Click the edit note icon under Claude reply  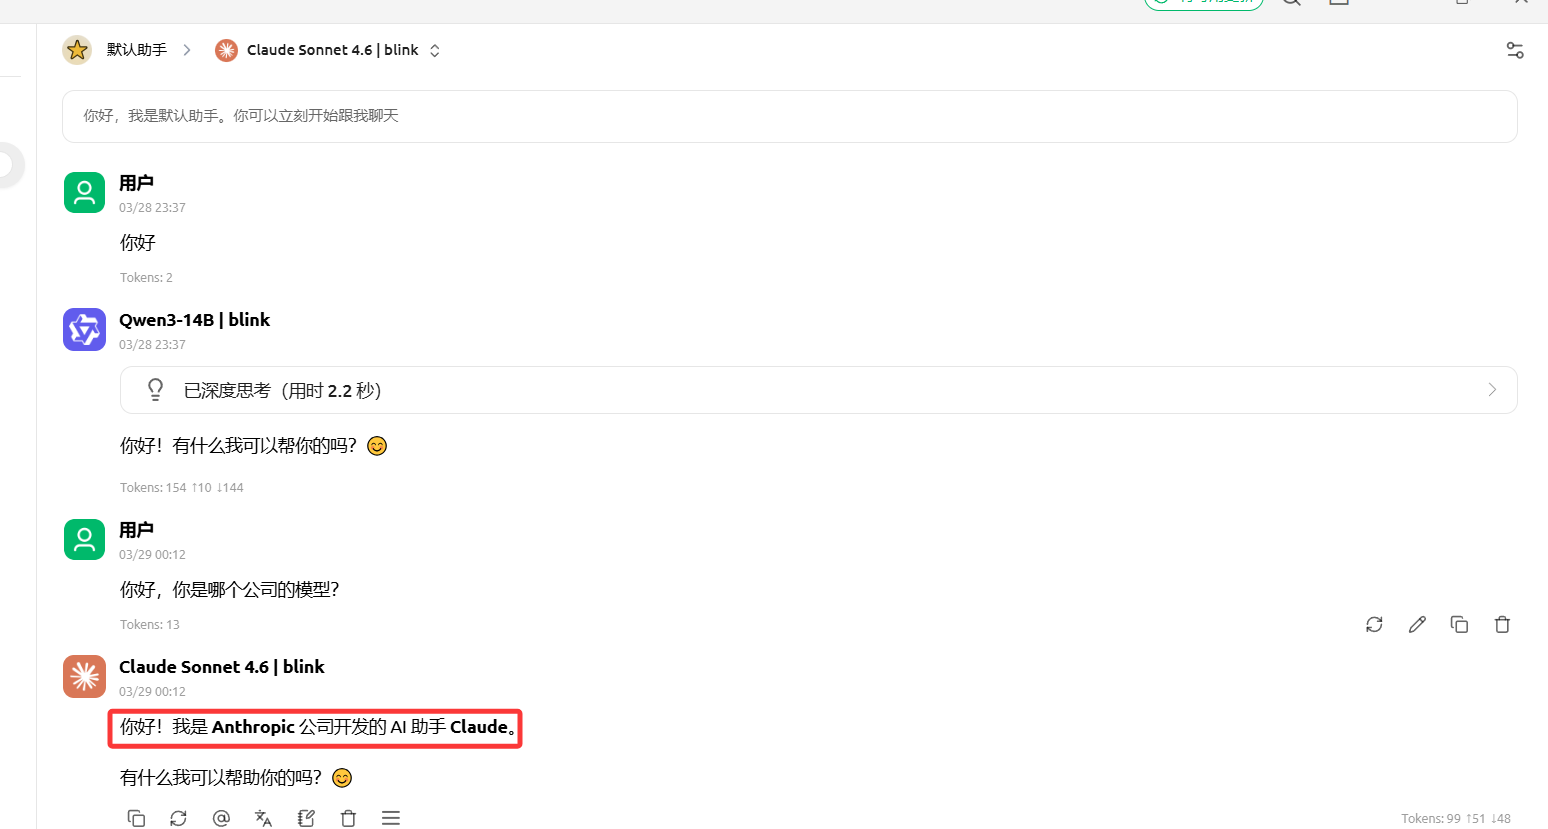[x=306, y=818]
